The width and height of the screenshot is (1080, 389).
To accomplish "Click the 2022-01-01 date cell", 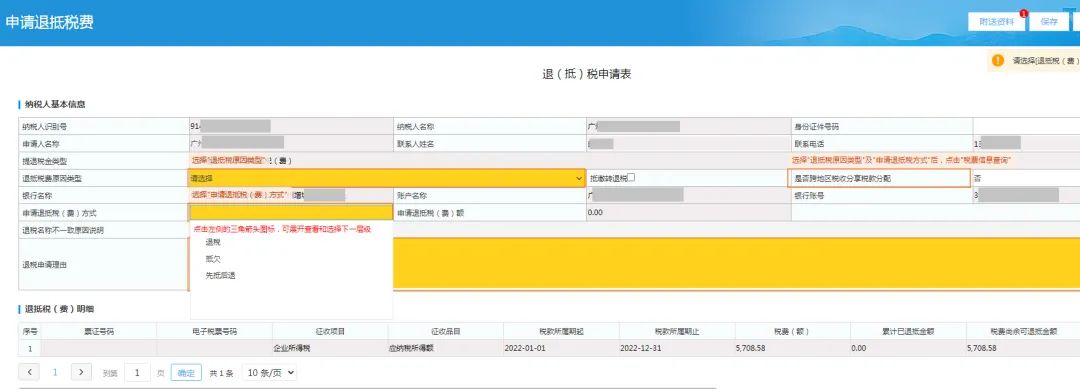I will click(x=561, y=348).
